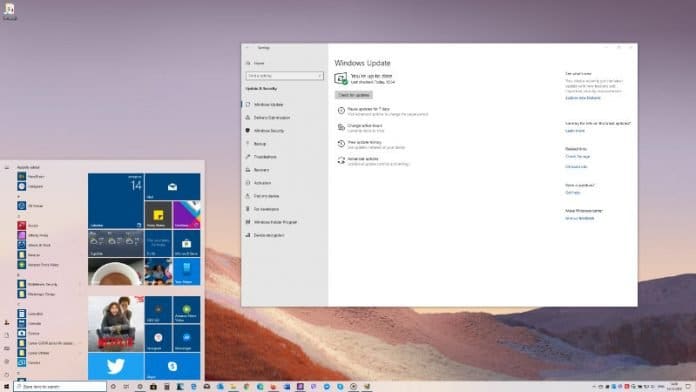Open the Messenger tile
The height and width of the screenshot is (392, 696).
tap(186, 338)
